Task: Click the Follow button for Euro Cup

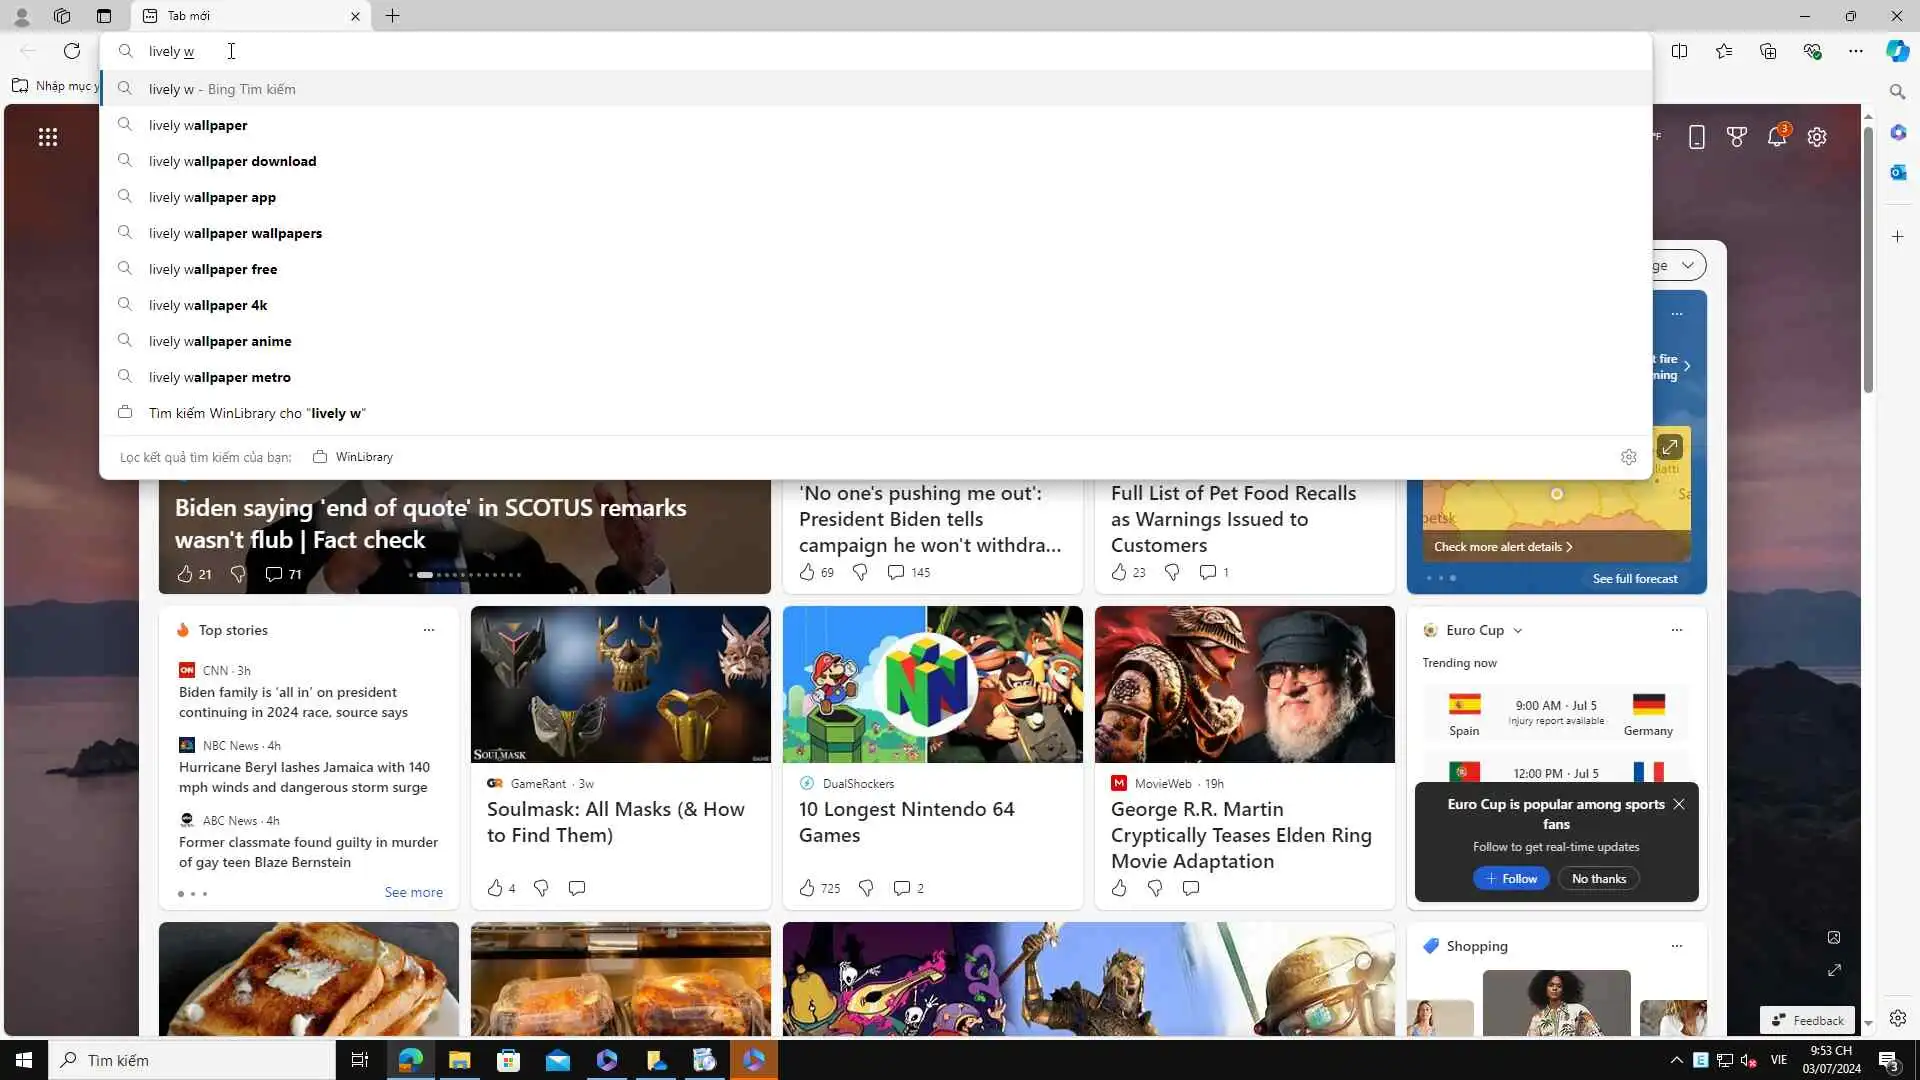Action: click(1511, 879)
